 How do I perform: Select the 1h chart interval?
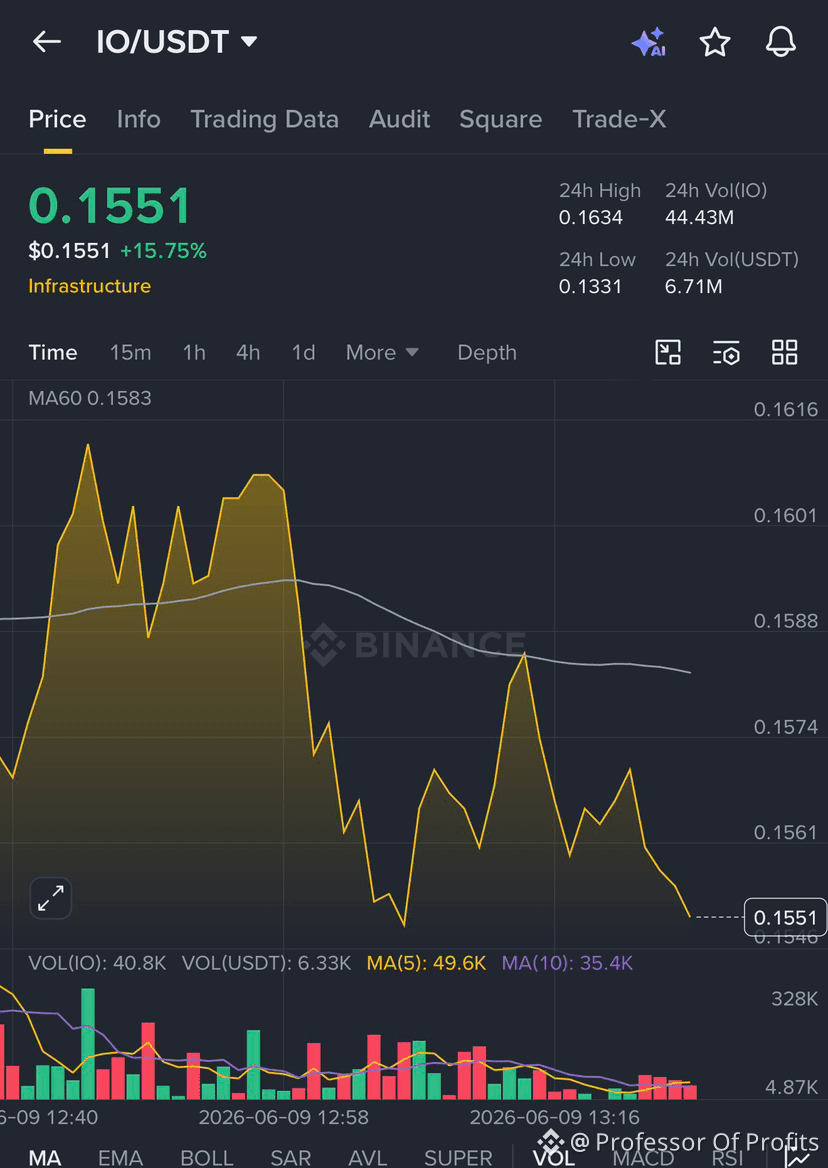coord(194,352)
